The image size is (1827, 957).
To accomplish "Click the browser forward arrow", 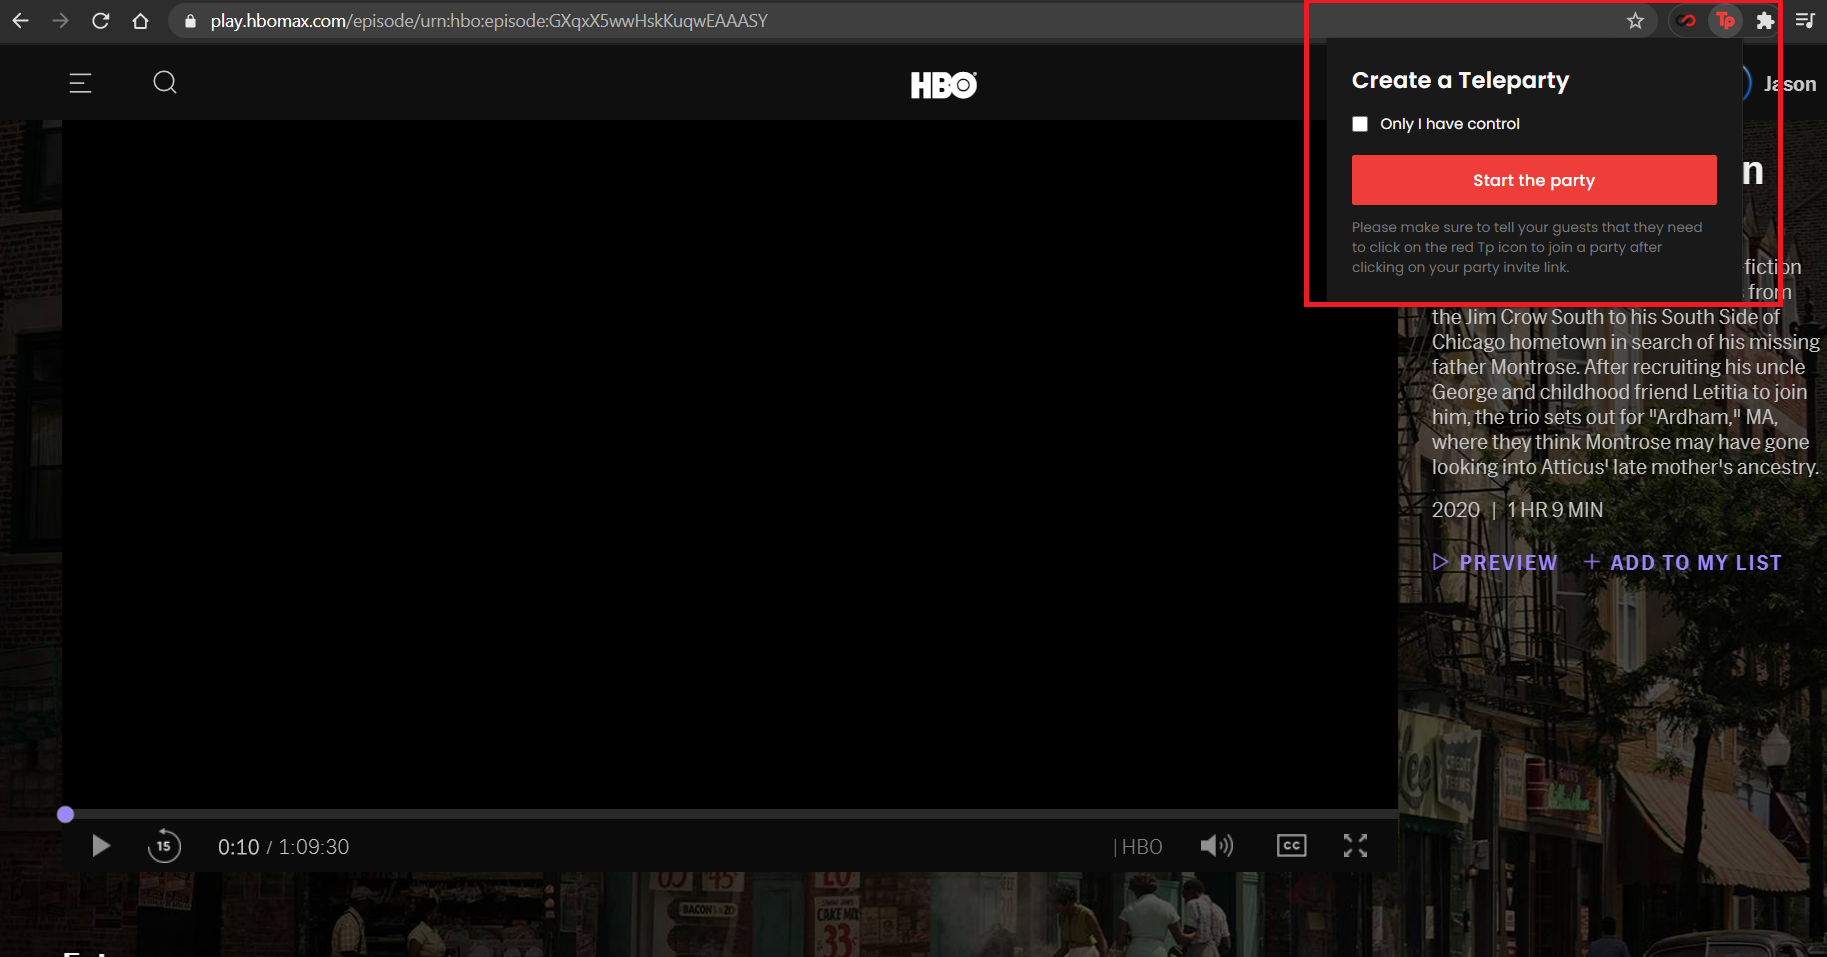I will click(x=60, y=20).
